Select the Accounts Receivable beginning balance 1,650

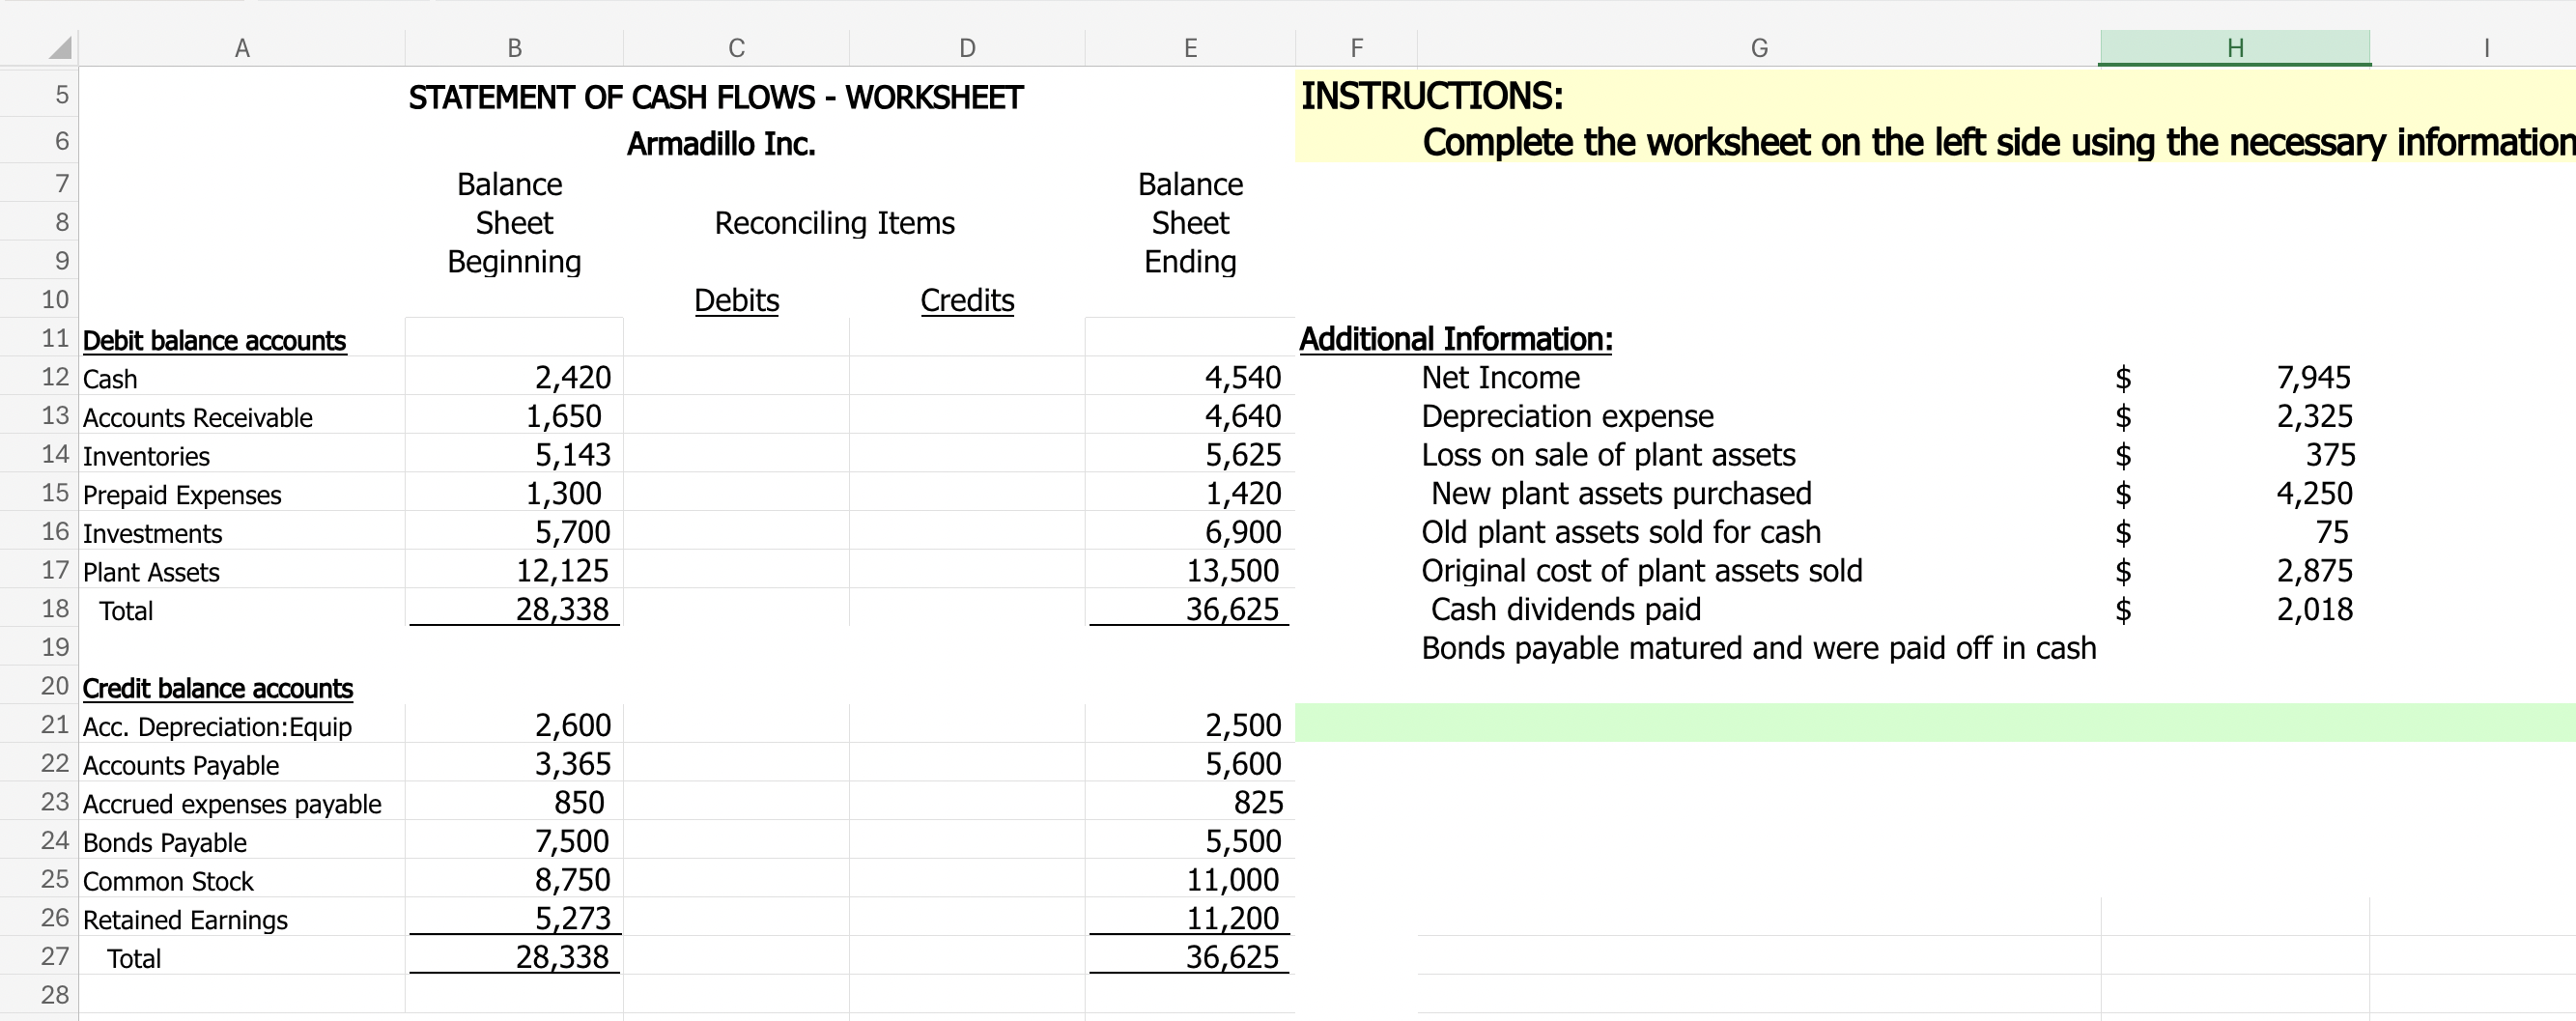click(x=513, y=416)
